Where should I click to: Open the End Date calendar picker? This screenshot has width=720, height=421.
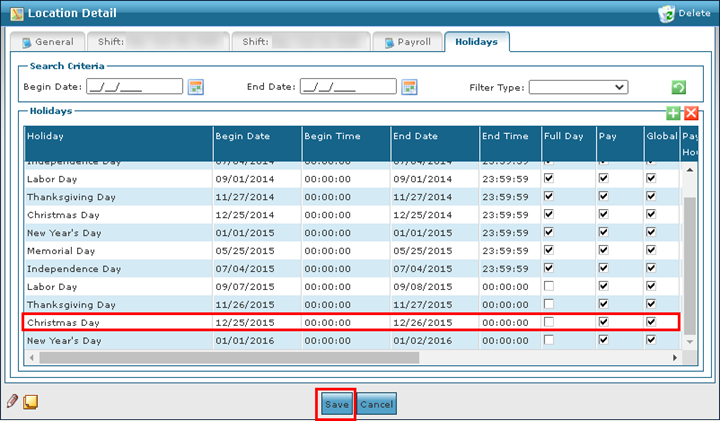(x=409, y=87)
